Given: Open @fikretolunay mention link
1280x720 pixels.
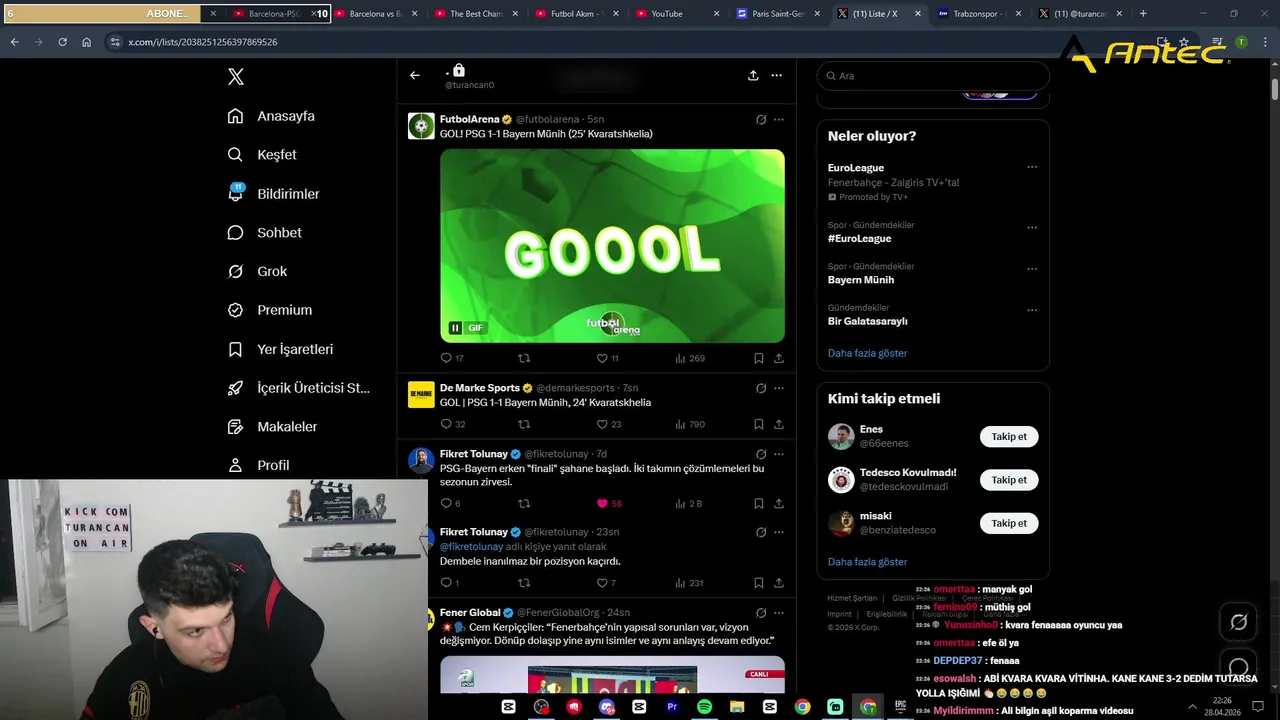Looking at the screenshot, I should tap(471, 547).
